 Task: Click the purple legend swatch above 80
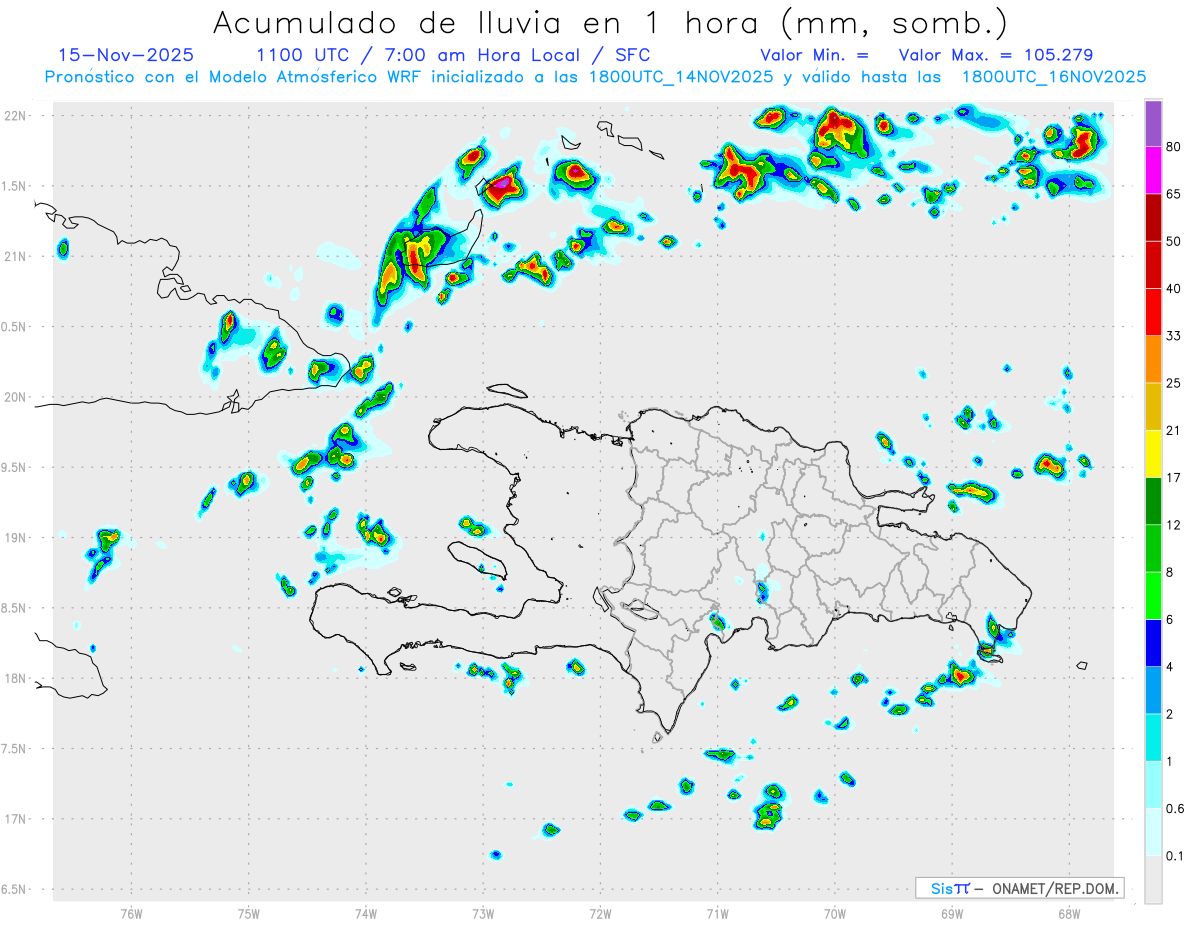click(1153, 123)
